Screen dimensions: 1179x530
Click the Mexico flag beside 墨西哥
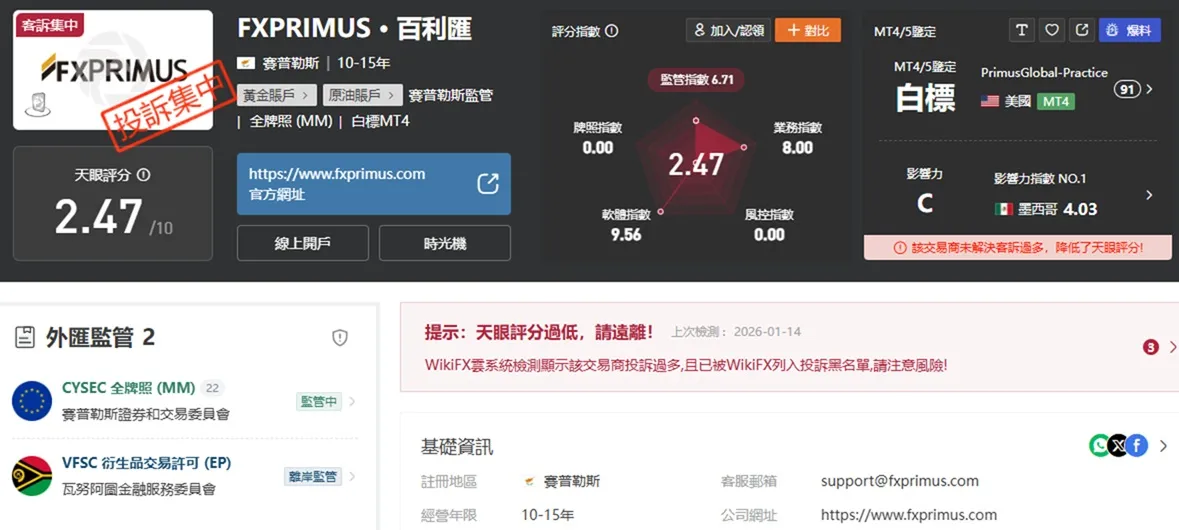point(1004,210)
